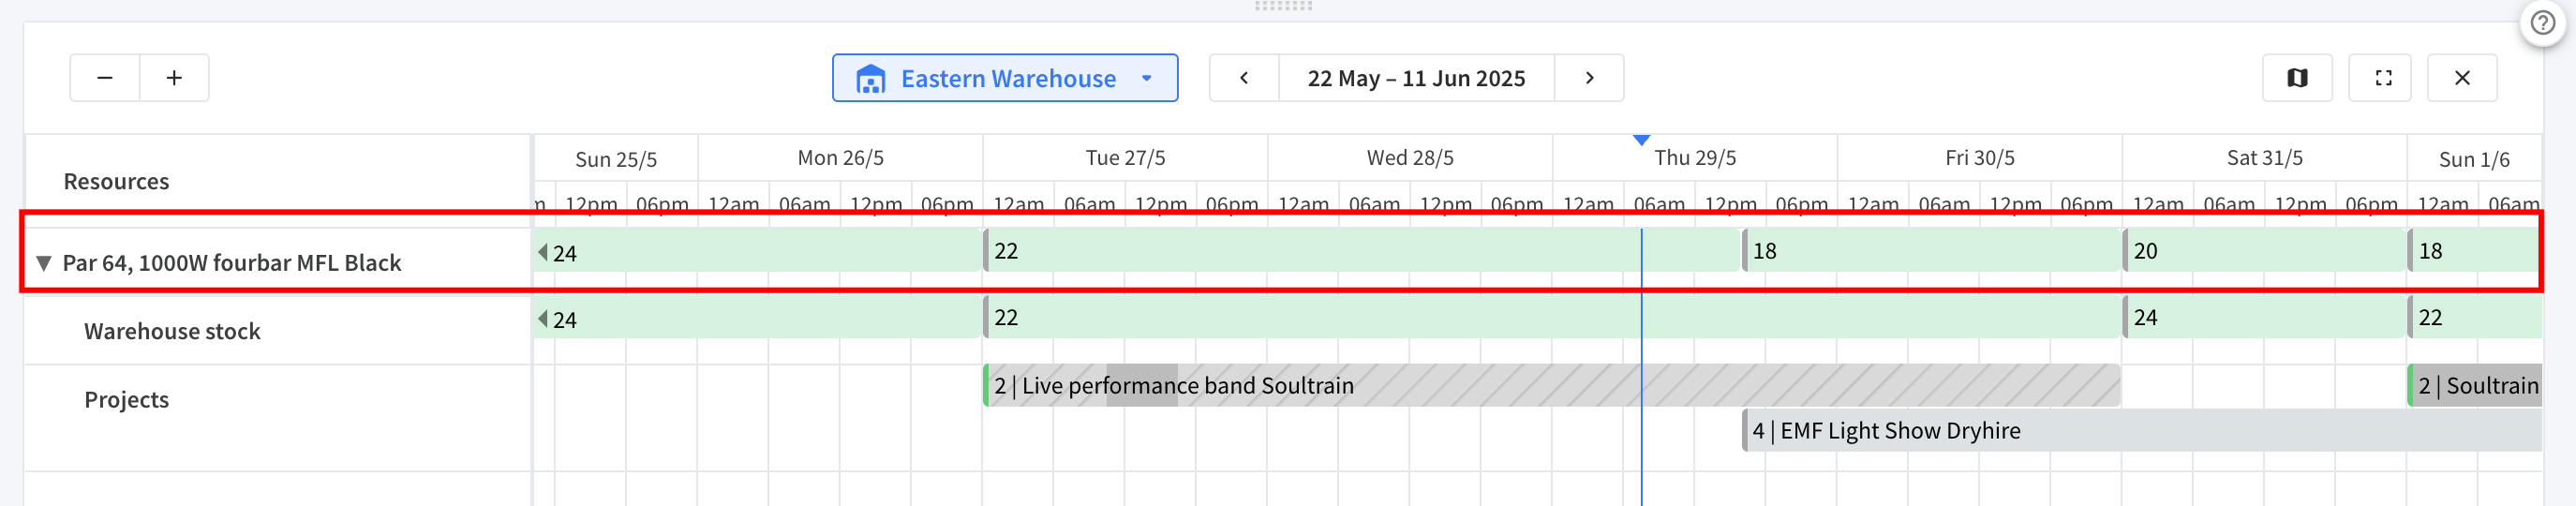Open the EMF Light Show Dryhire bar
Viewport: 2576px width, 506px height.
click(2142, 431)
